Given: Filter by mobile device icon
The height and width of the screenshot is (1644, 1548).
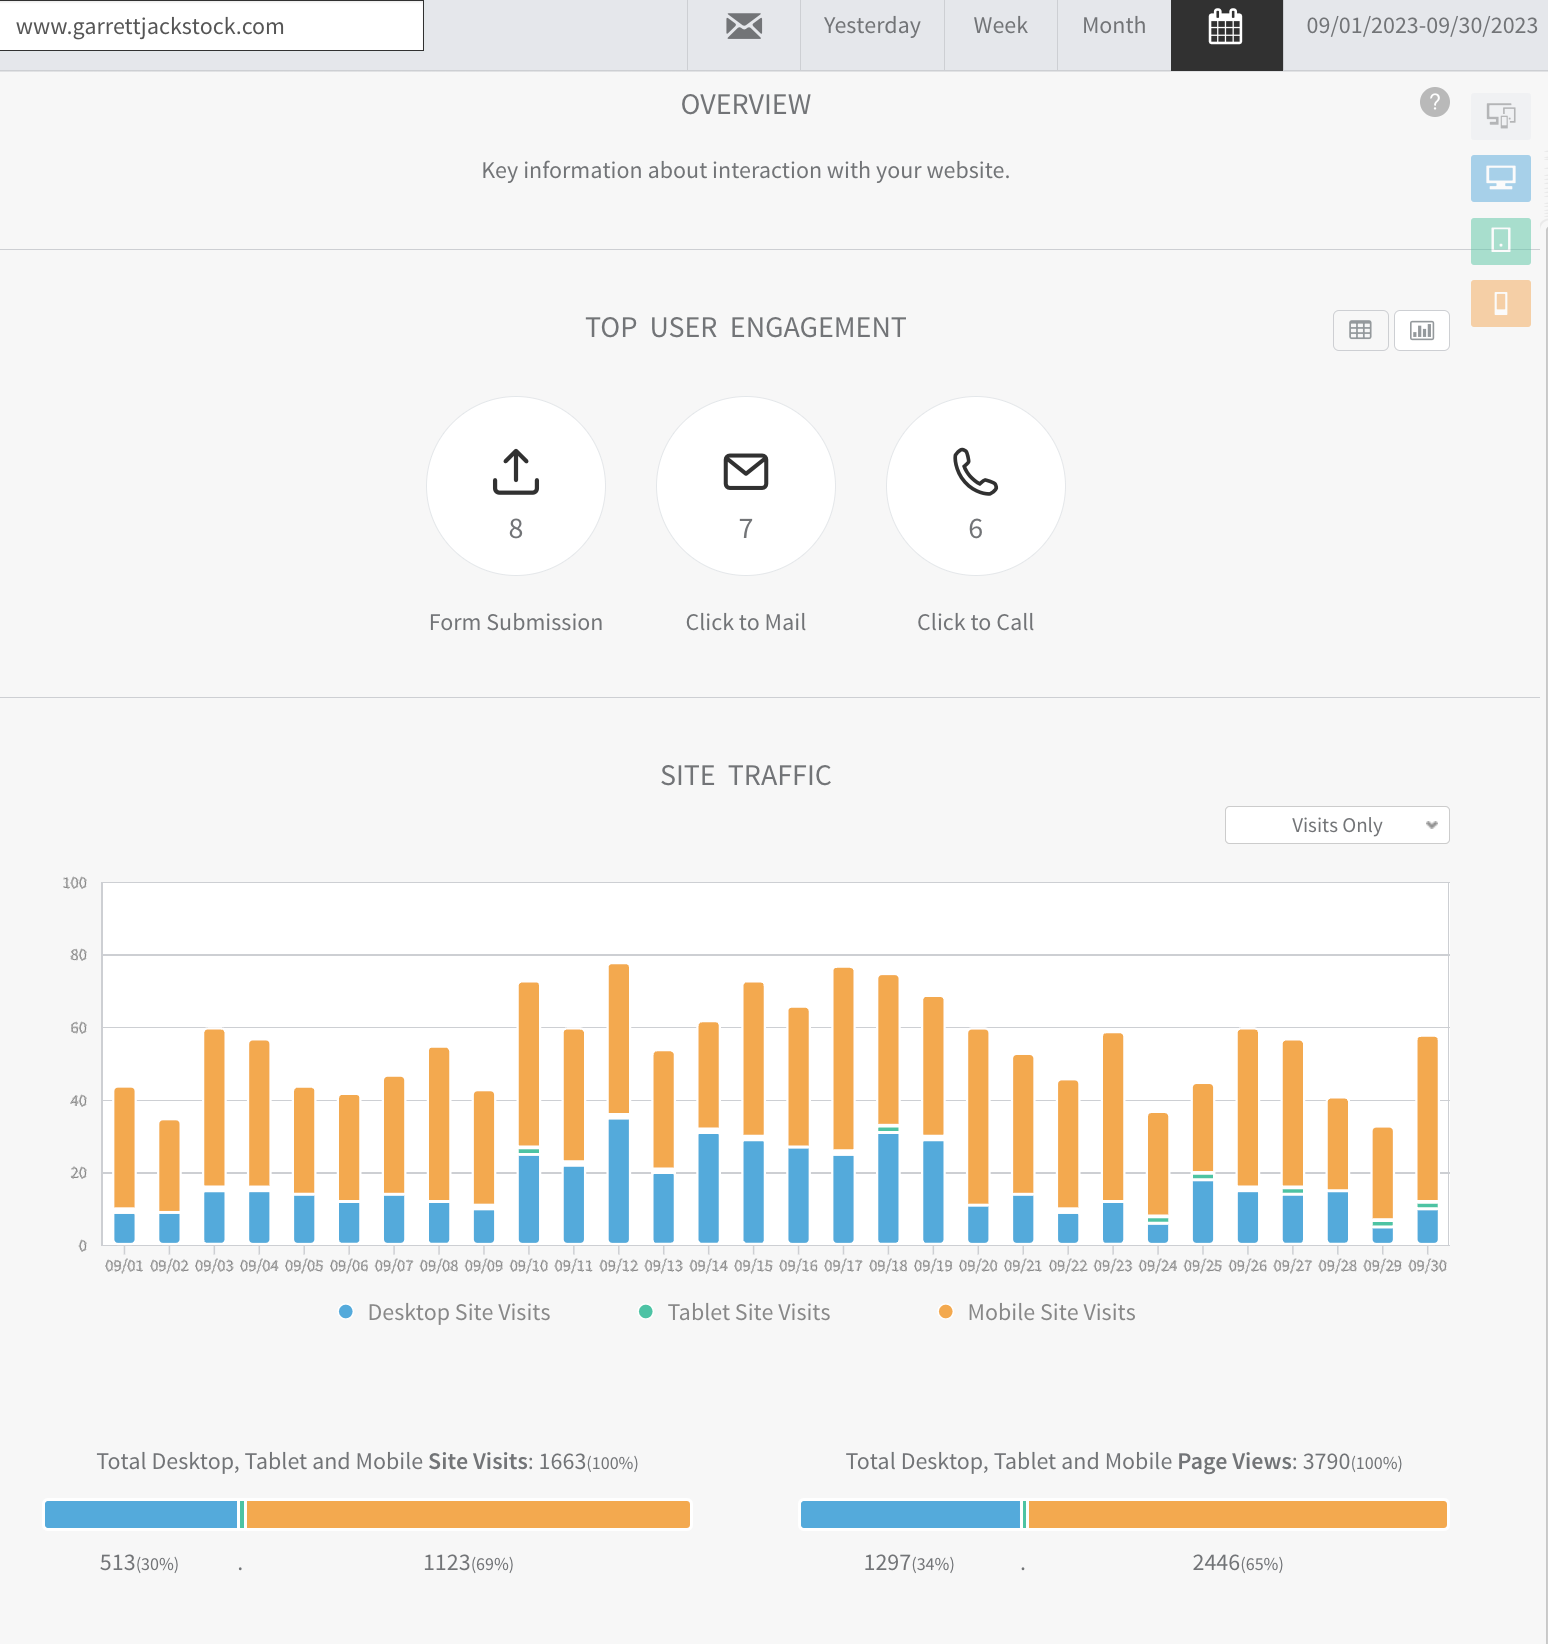Looking at the screenshot, I should pos(1501,303).
